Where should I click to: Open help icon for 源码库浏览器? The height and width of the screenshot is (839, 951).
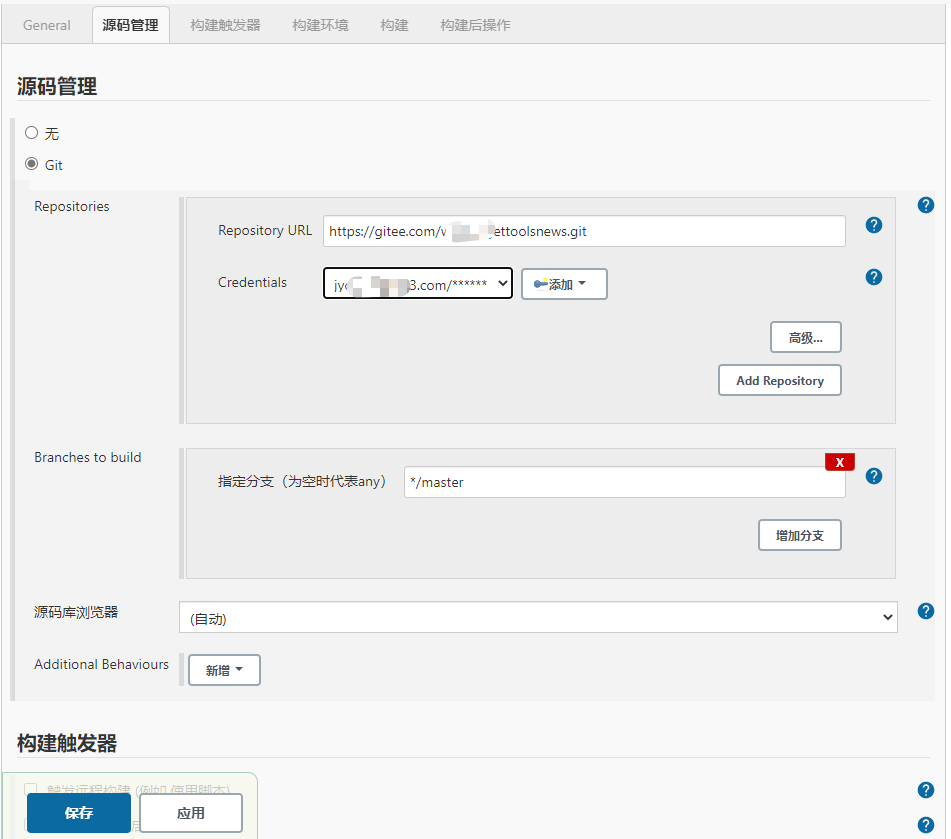click(926, 611)
